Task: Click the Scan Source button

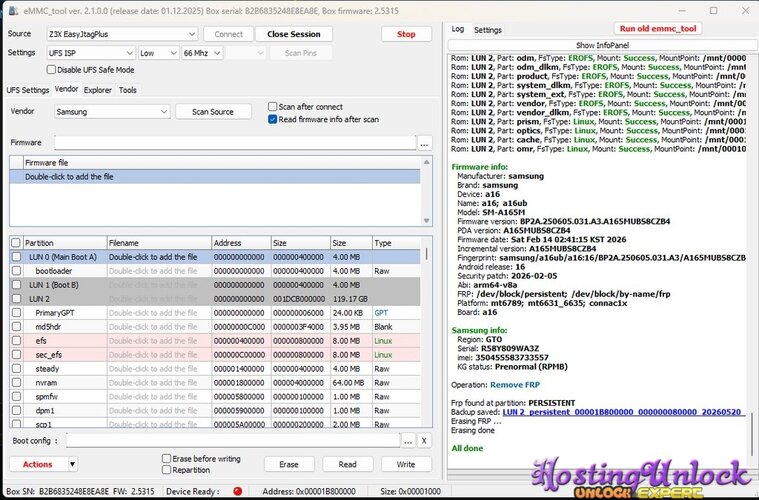Action: pos(213,112)
